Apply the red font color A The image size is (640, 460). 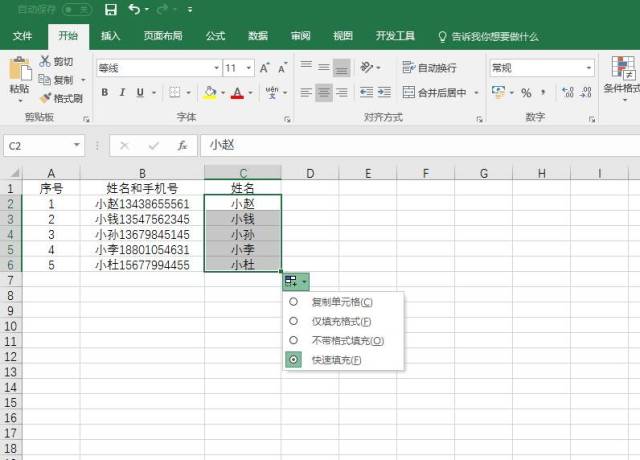[x=237, y=93]
